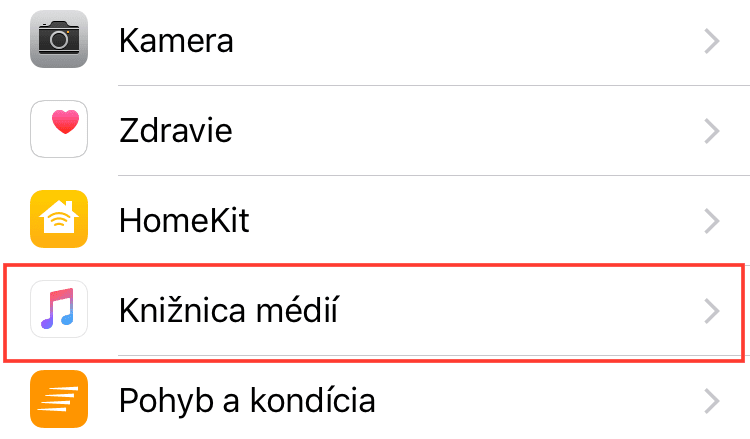750x439 pixels.
Task: Click empty space in Zdravie row
Action: [469, 131]
